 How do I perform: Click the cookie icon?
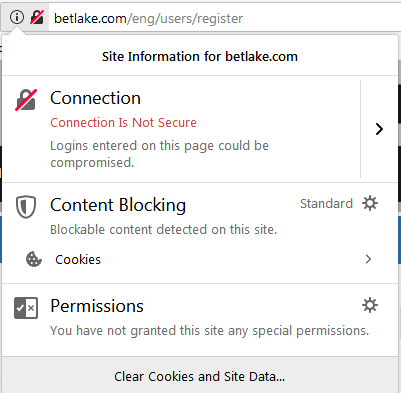34,259
